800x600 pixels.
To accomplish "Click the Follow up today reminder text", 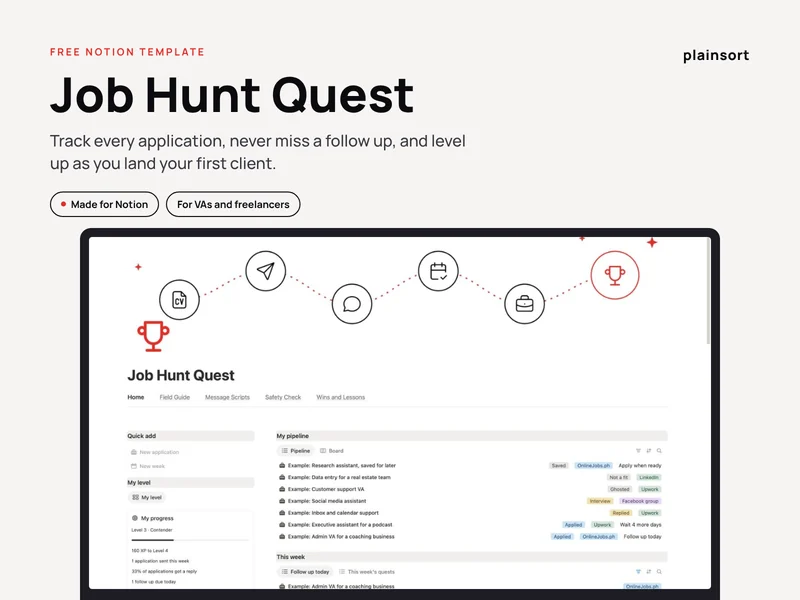I will [642, 537].
